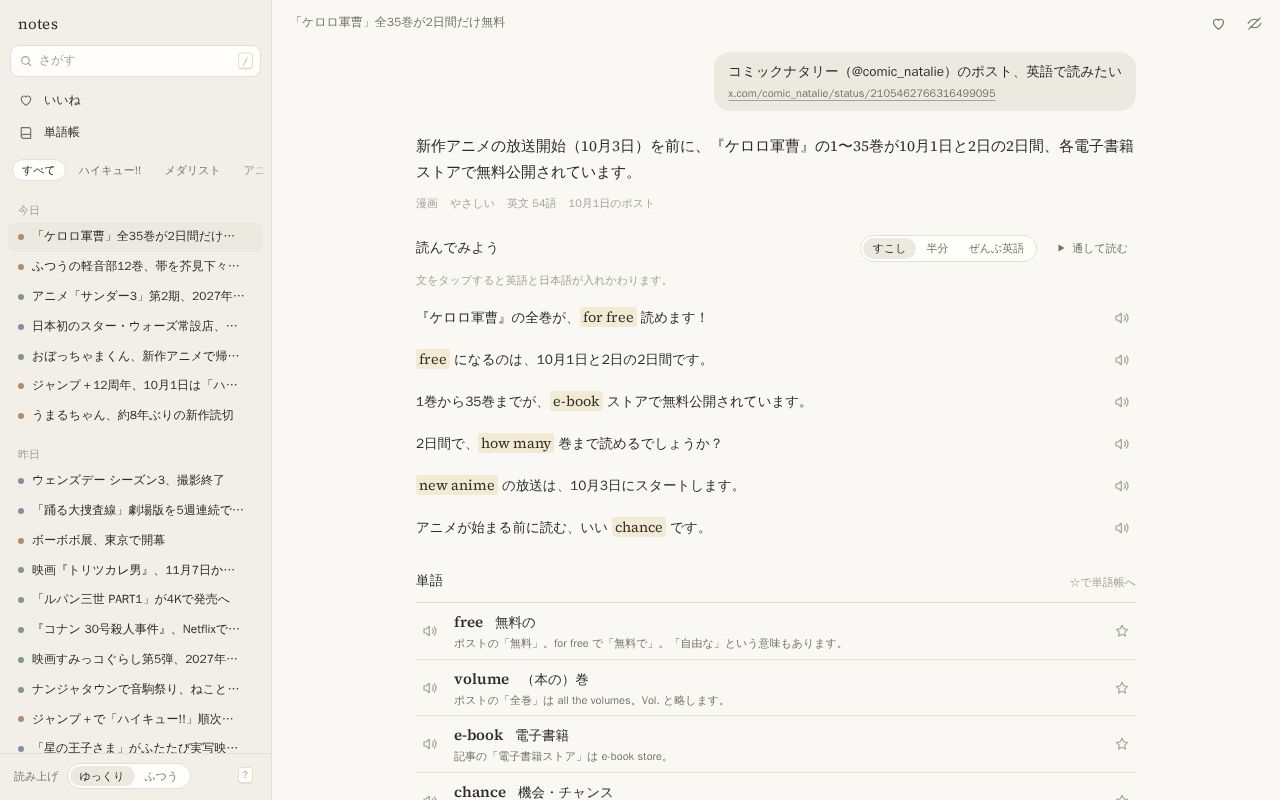Viewport: 1280px width, 800px height.
Task: Set English amount to 半分
Action: (937, 248)
